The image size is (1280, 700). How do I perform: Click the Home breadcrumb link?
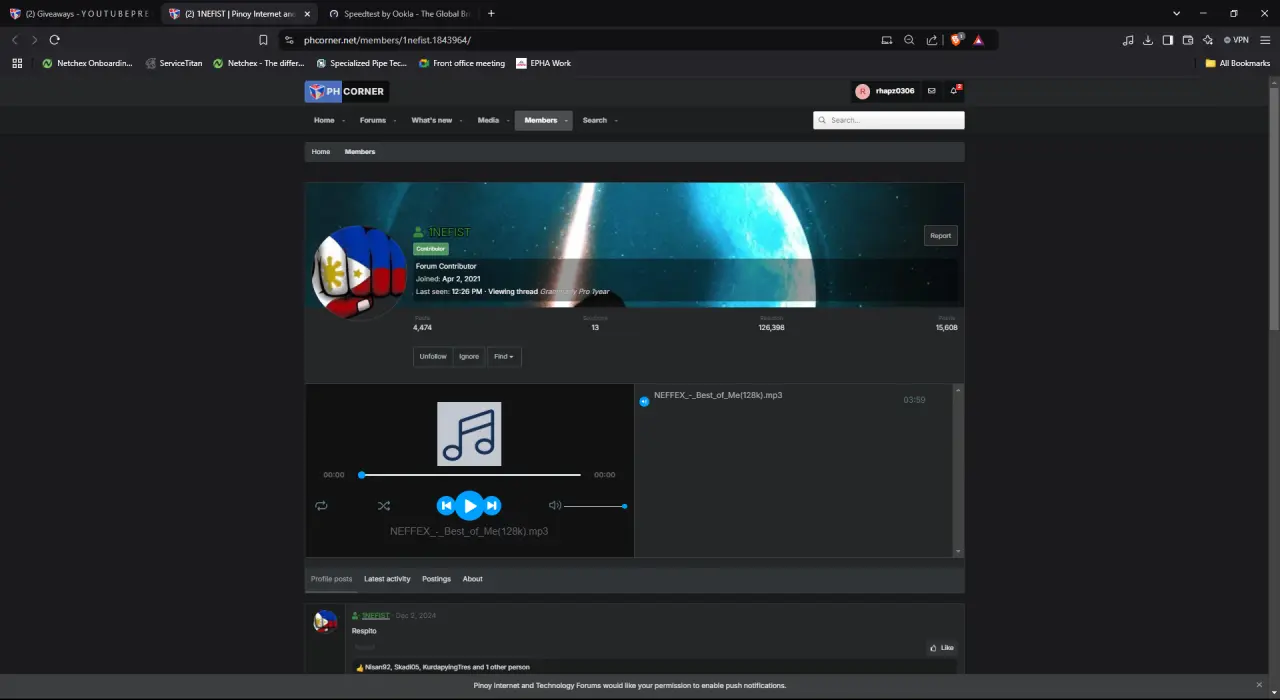tap(321, 152)
